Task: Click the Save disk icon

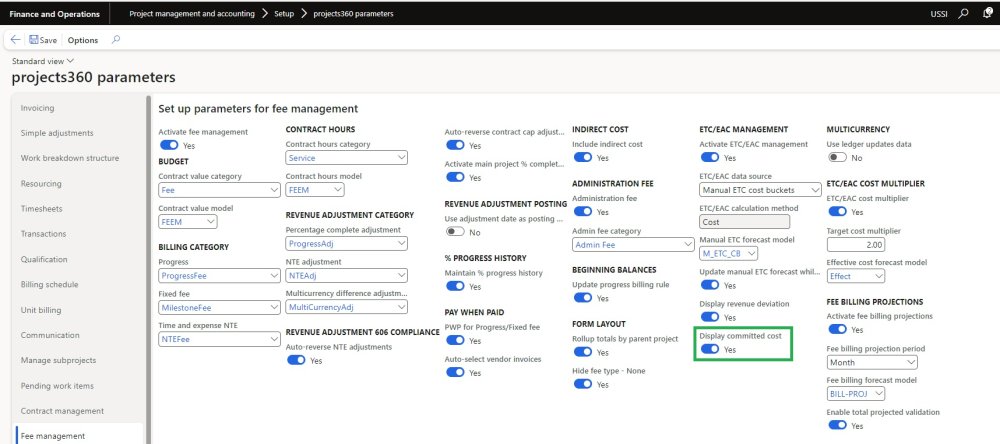Action: (x=35, y=40)
